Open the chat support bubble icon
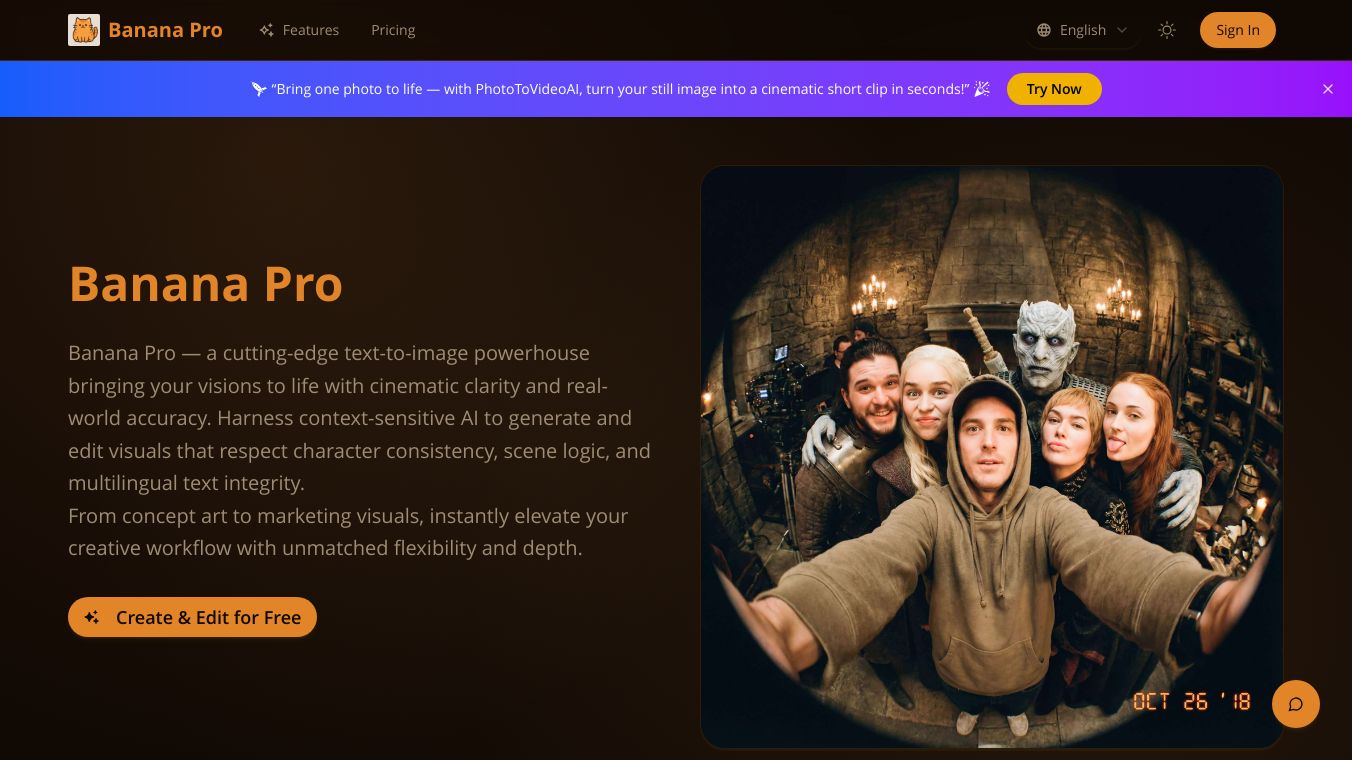 (x=1296, y=704)
